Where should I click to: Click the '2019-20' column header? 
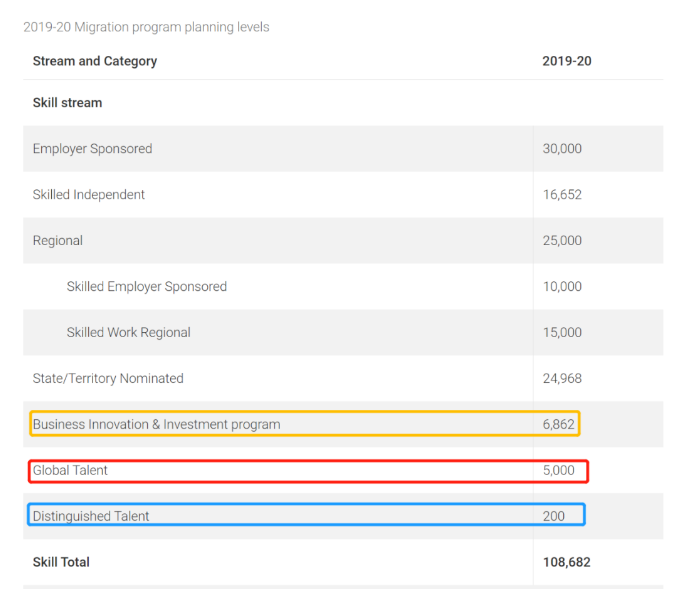566,61
